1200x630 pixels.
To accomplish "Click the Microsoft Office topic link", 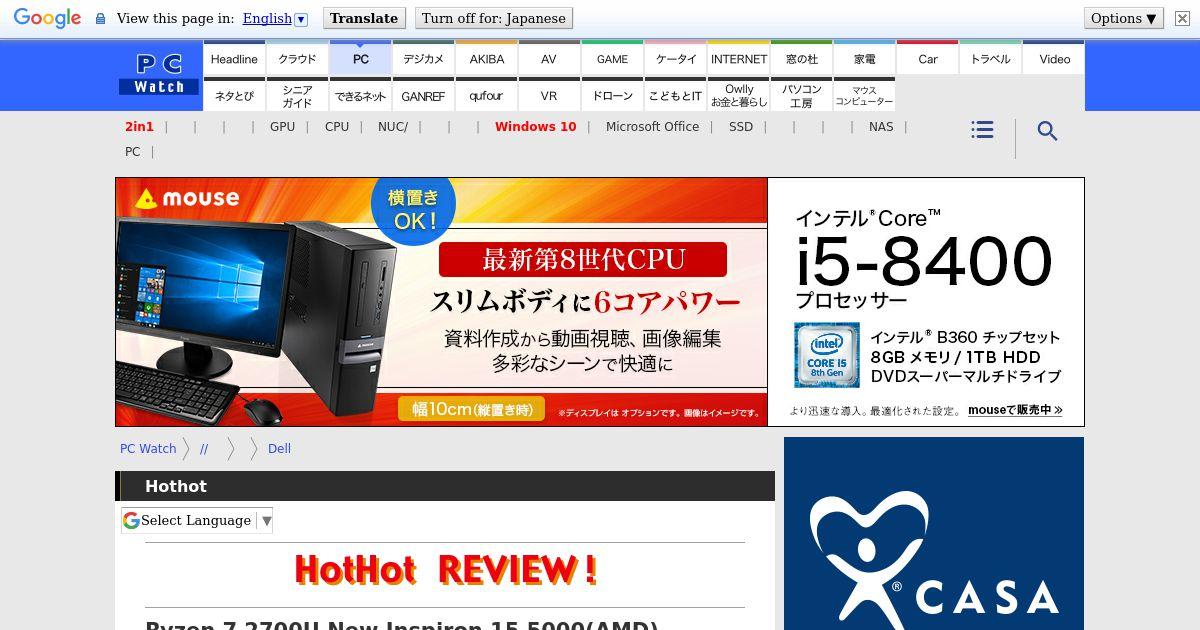I will click(x=652, y=127).
